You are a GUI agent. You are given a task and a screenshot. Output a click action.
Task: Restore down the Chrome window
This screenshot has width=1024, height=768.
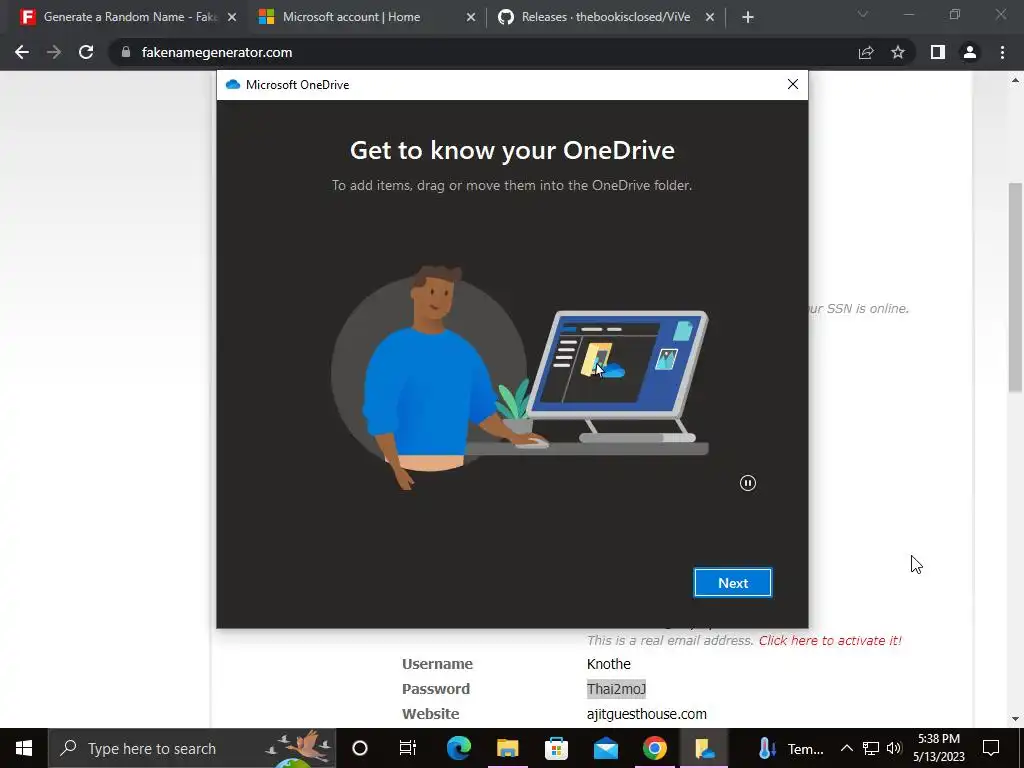[x=955, y=14]
